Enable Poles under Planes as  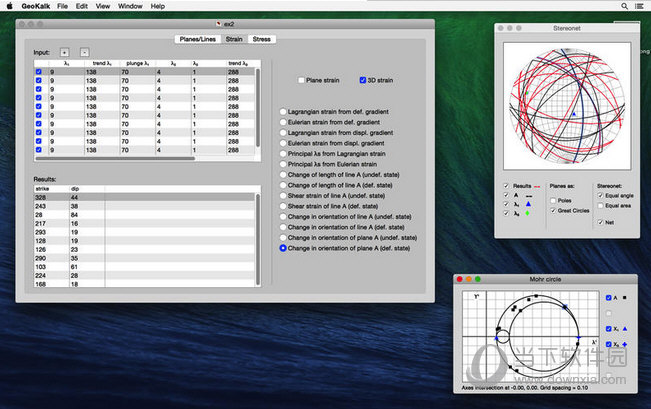coord(553,201)
